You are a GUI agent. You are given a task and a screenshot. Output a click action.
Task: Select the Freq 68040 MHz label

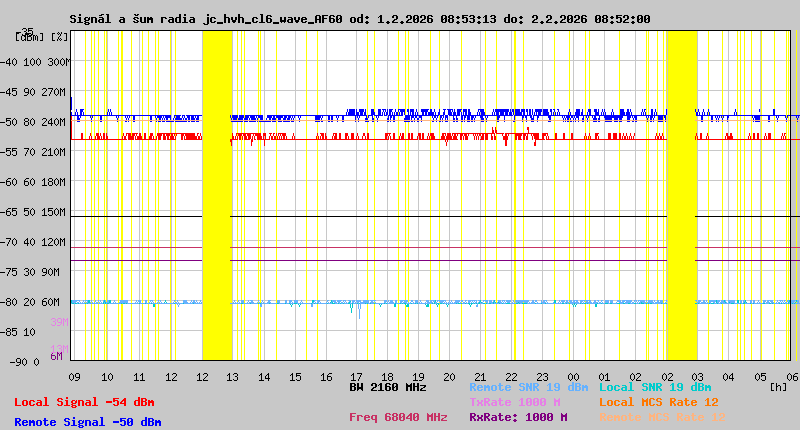coord(398,417)
